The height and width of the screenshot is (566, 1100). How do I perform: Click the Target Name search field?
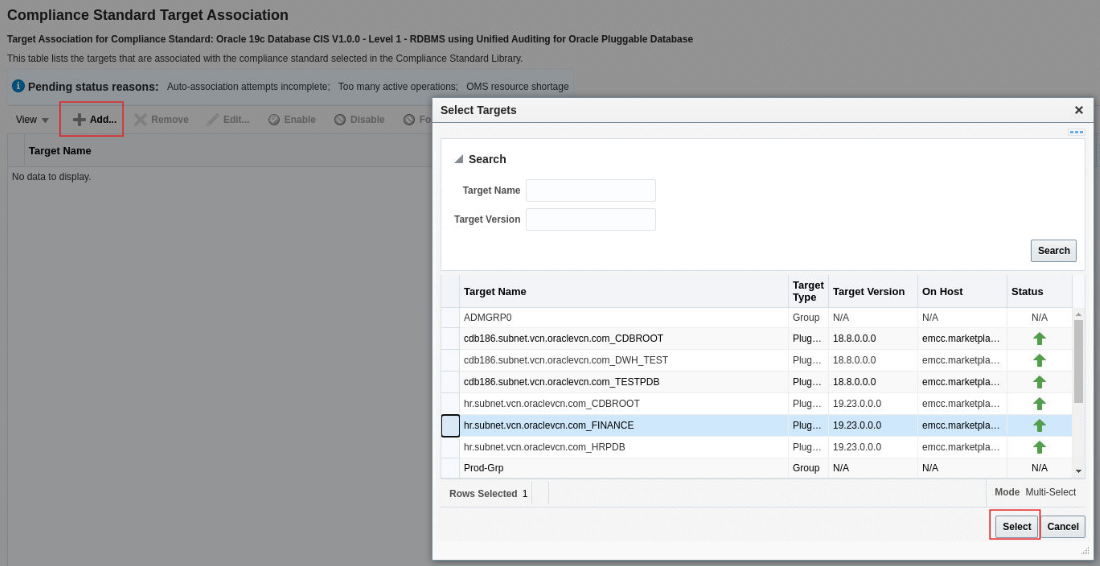pyautogui.click(x=590, y=190)
